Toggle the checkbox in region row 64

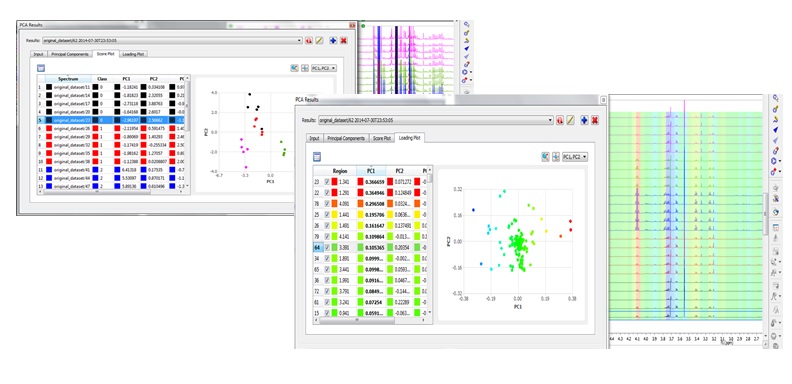(x=327, y=248)
